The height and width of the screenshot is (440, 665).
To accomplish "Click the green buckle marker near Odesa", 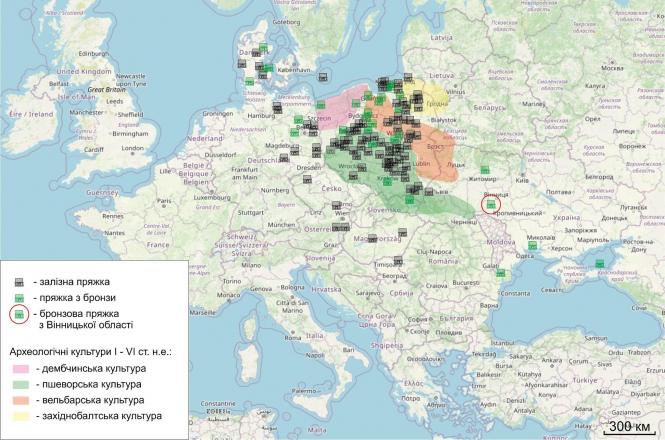I will 534,244.
